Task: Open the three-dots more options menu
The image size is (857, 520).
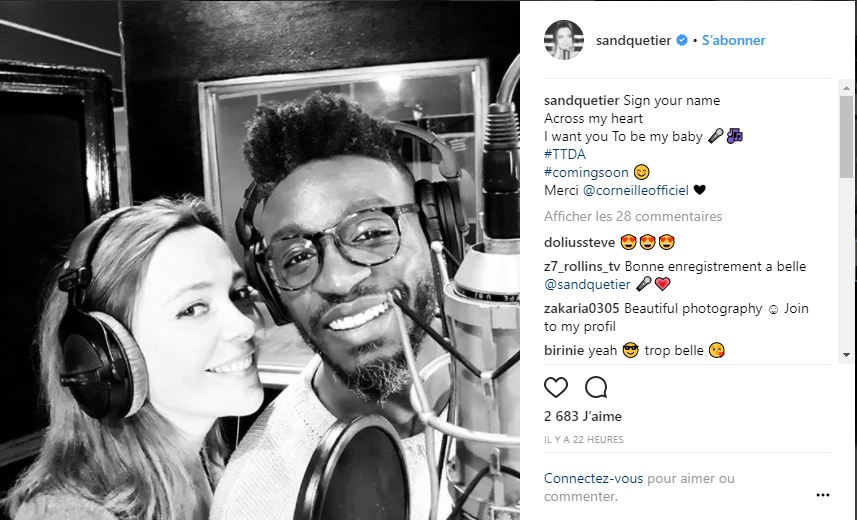Action: pyautogui.click(x=823, y=495)
